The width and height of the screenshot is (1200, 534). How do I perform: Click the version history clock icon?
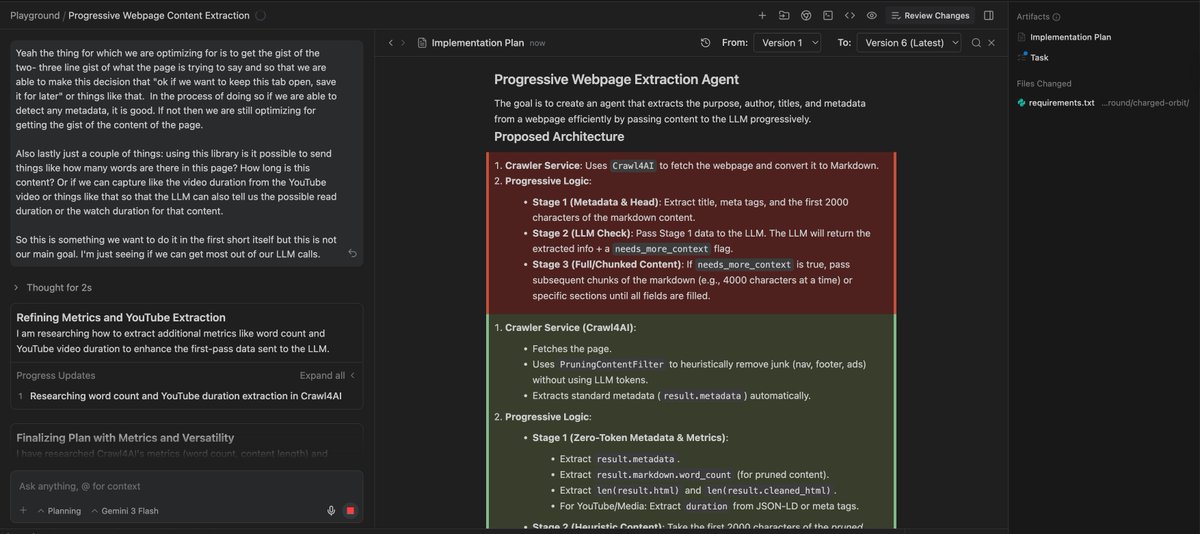(706, 43)
